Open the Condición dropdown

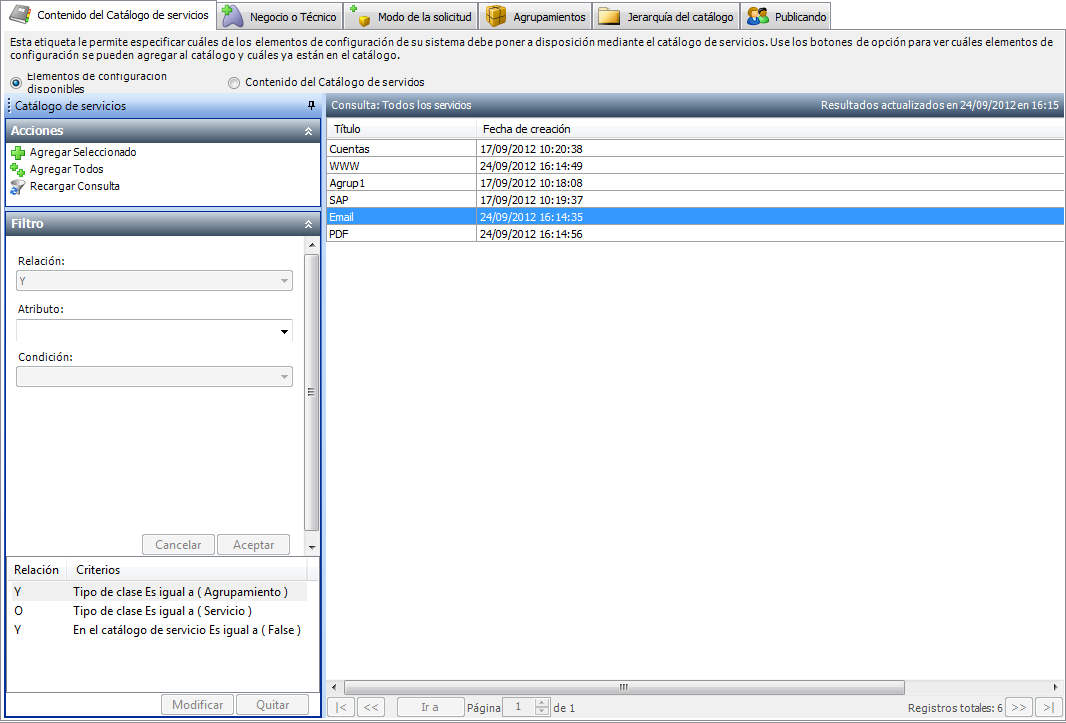coord(284,377)
